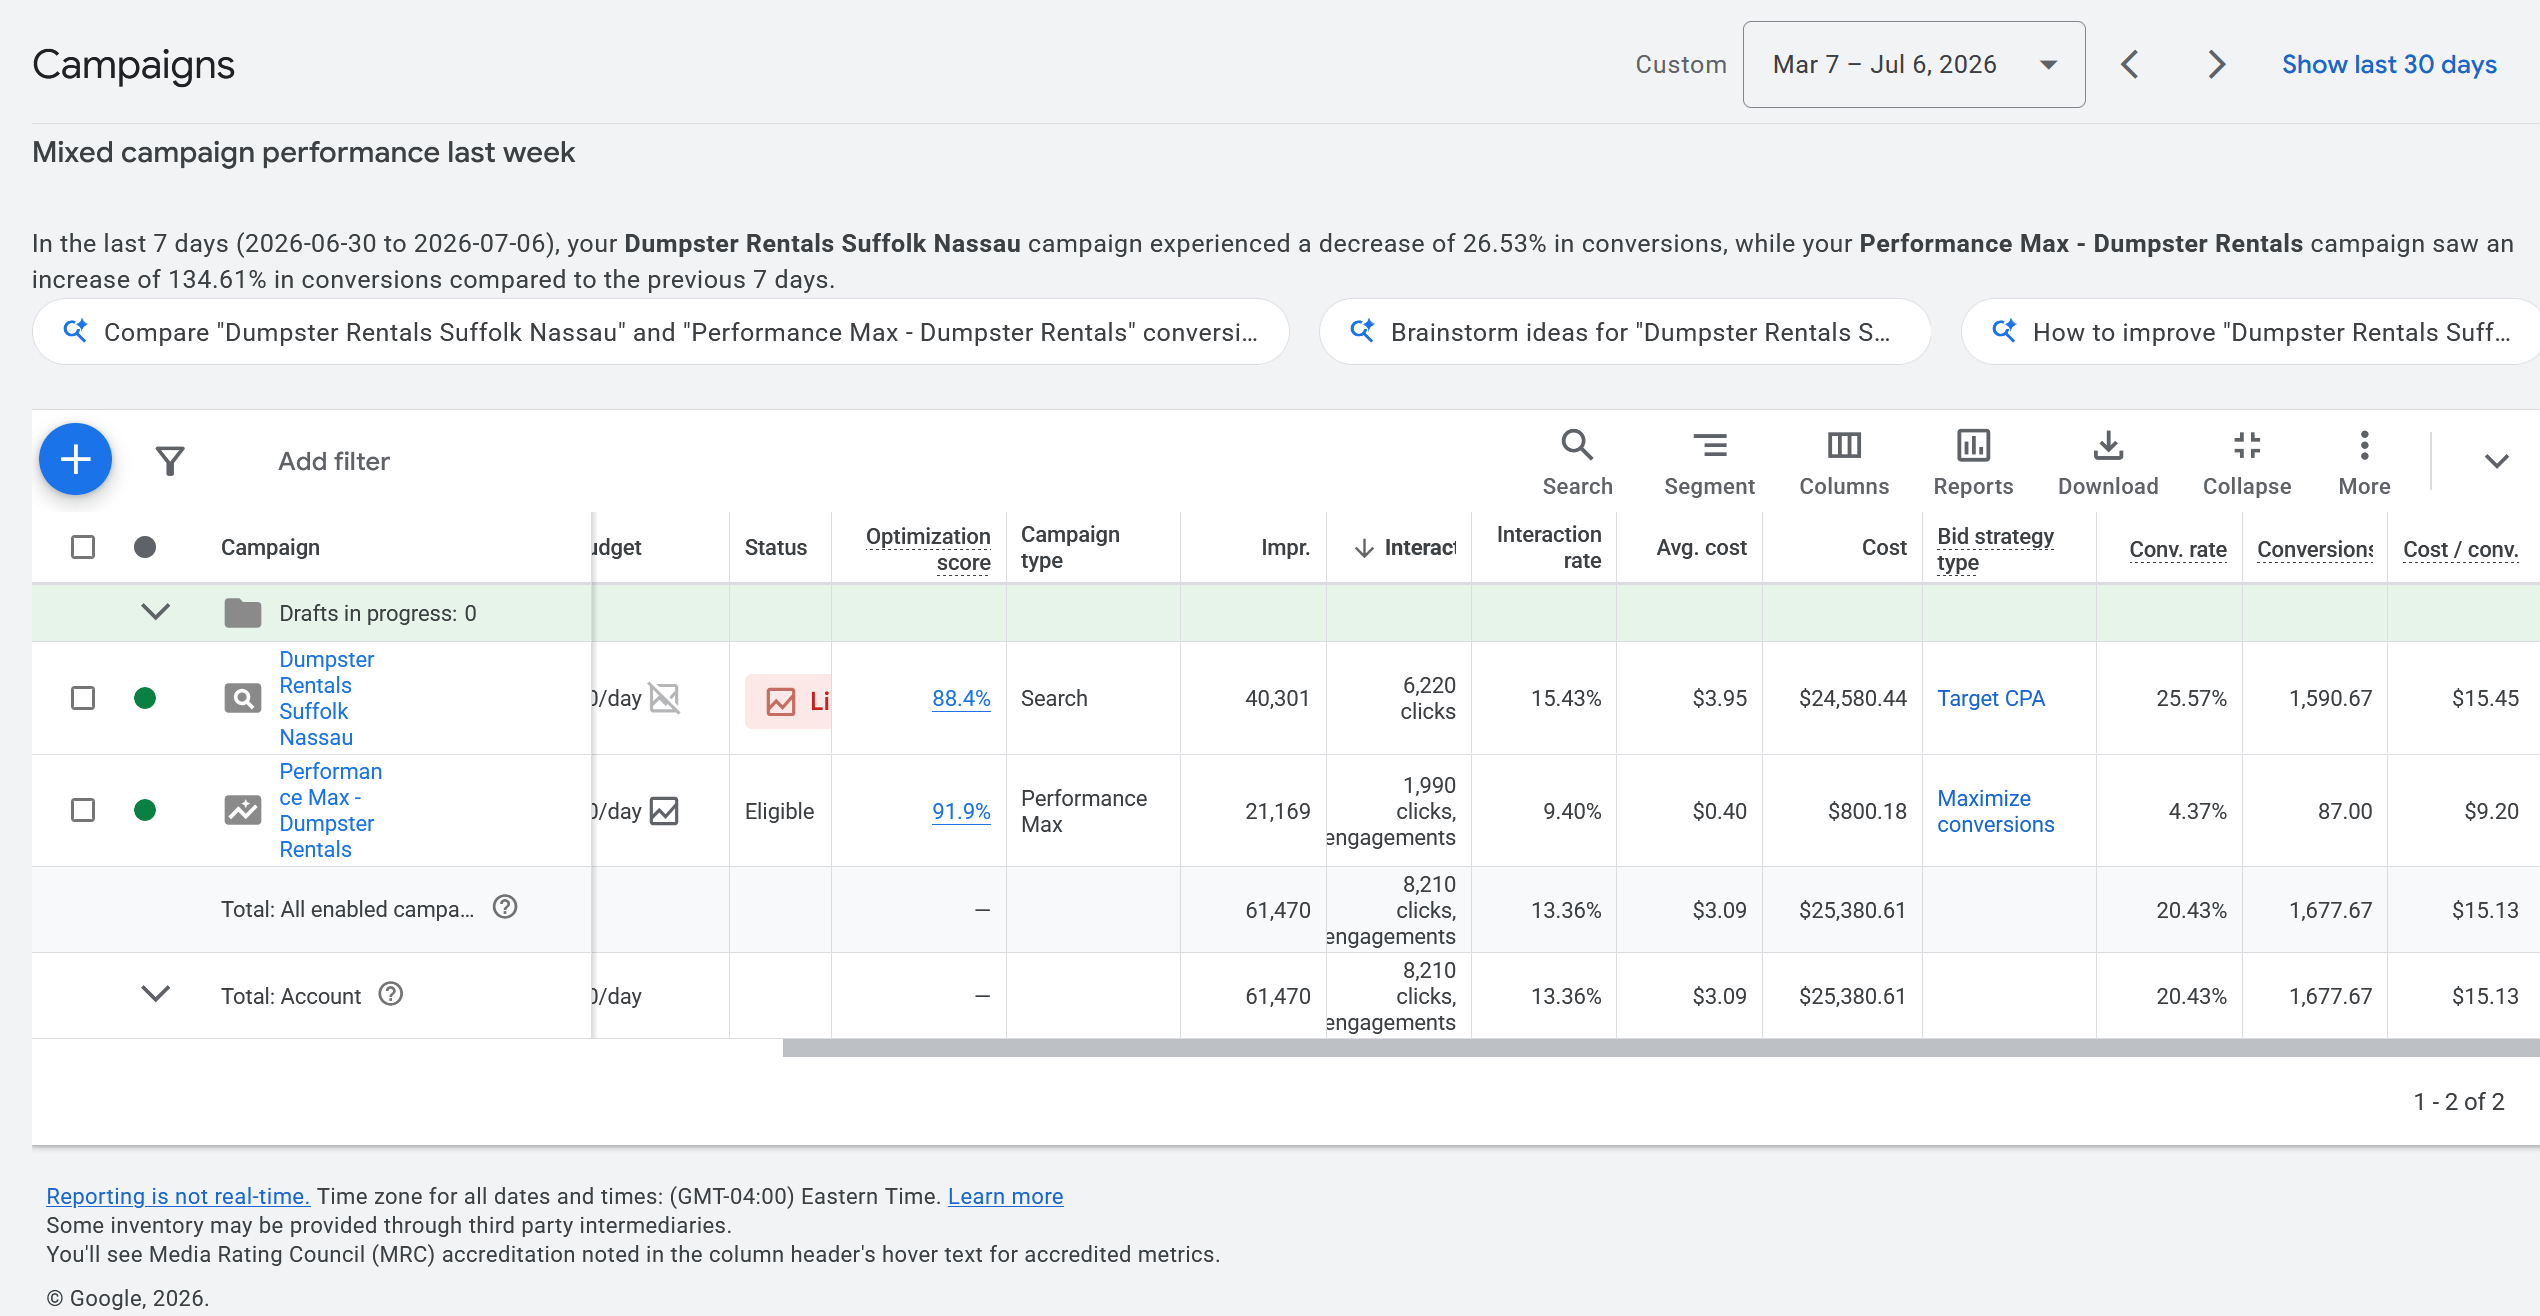Click budget chart icon in Performance Max row
The height and width of the screenshot is (1316, 2540).
tap(664, 811)
